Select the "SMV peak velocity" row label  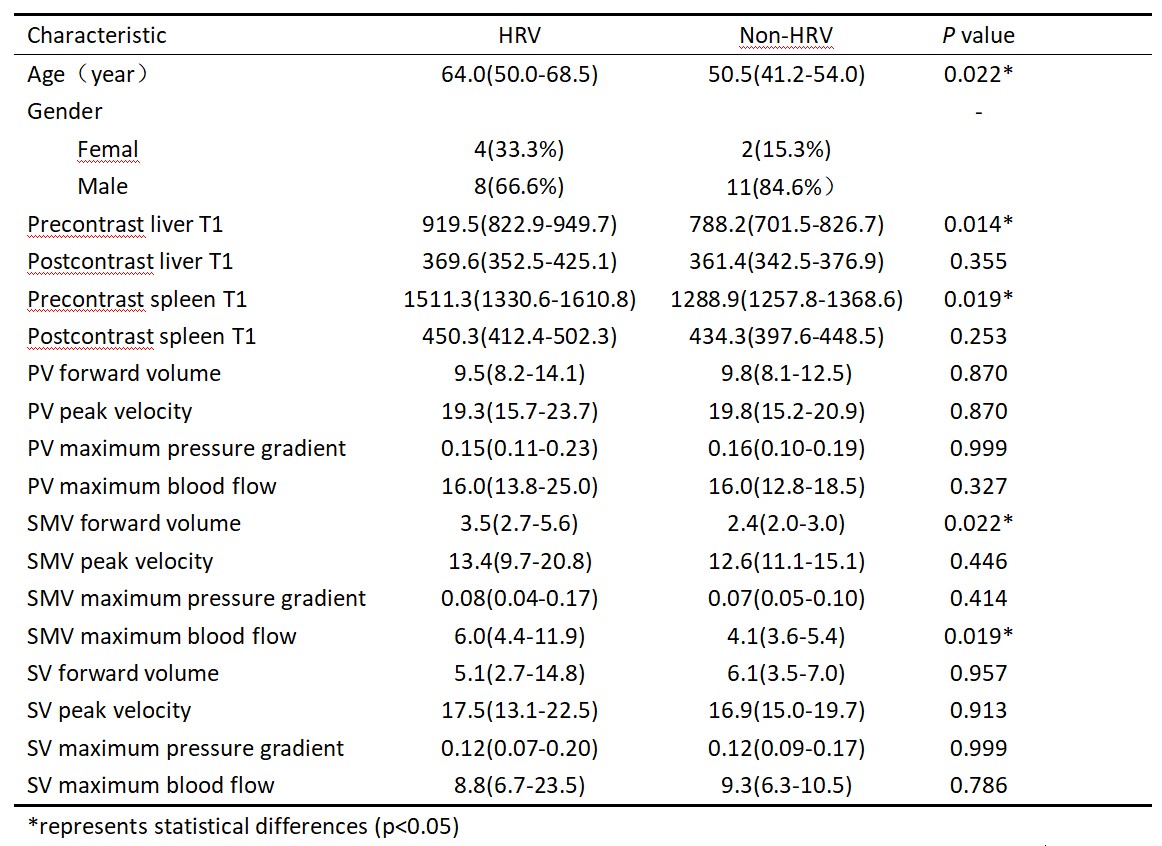click(120, 561)
